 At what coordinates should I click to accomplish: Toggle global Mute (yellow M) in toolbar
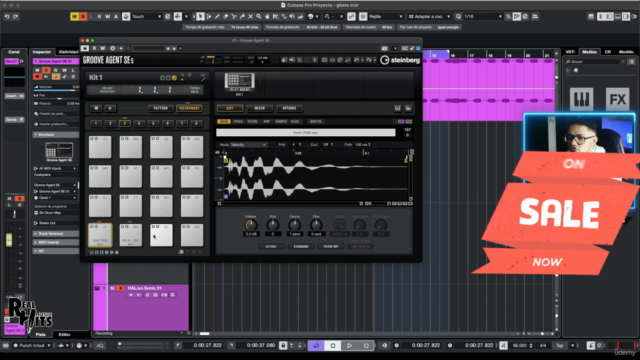tap(74, 17)
